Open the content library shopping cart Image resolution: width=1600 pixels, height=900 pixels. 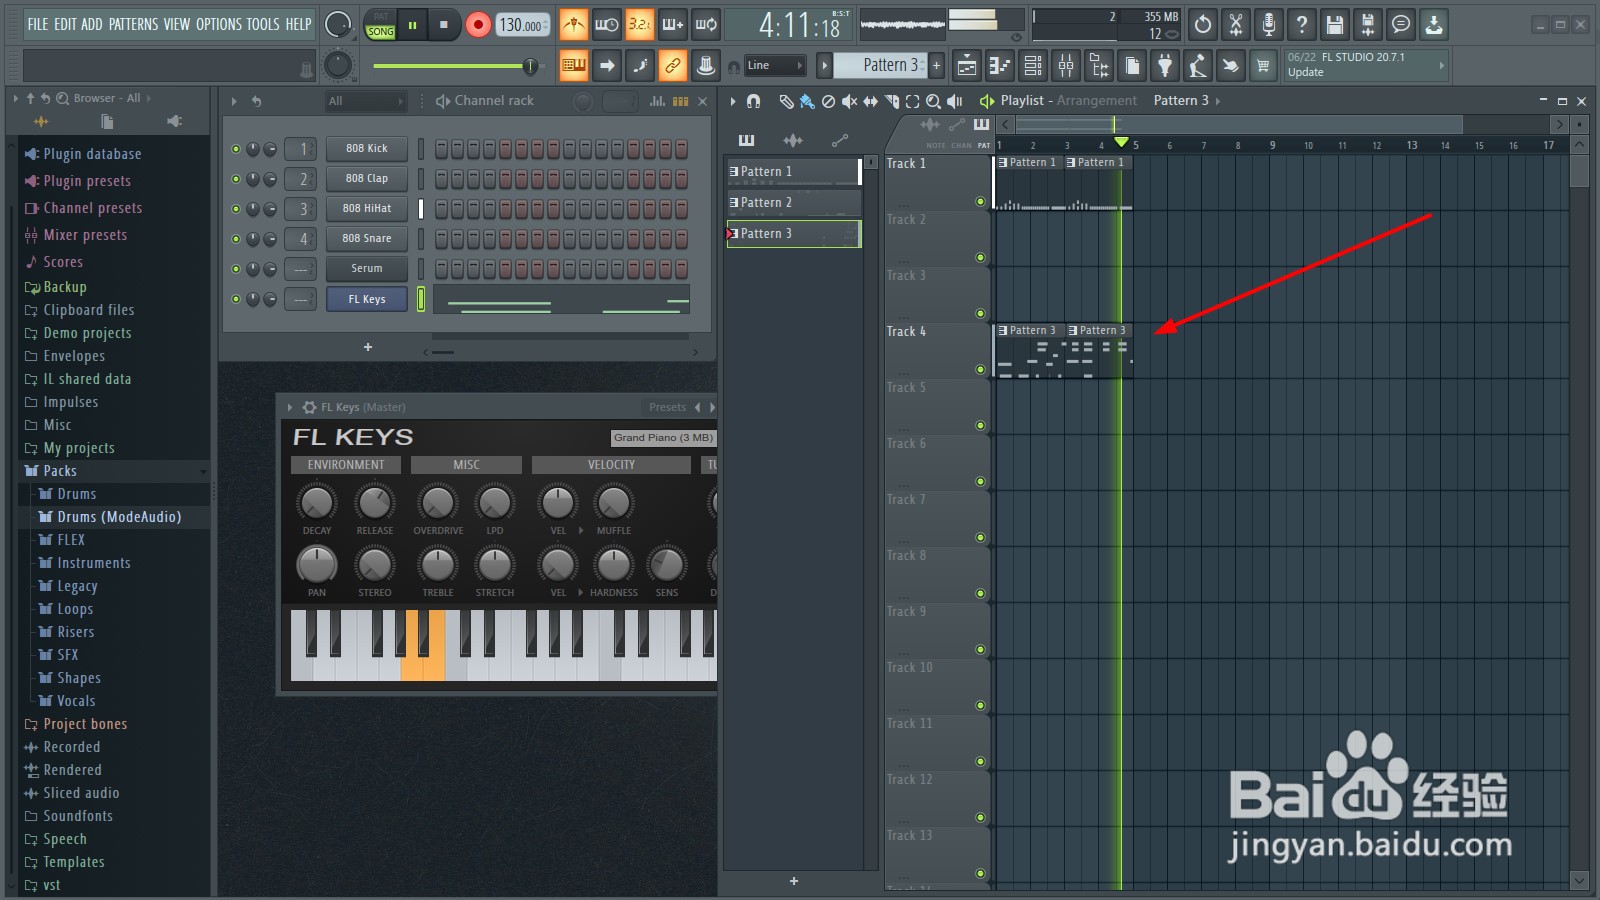pos(1264,66)
